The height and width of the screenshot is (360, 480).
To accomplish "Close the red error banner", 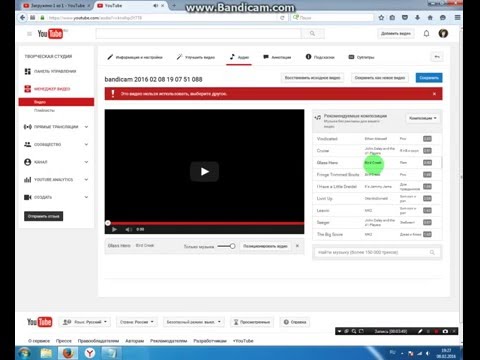I will coord(434,94).
